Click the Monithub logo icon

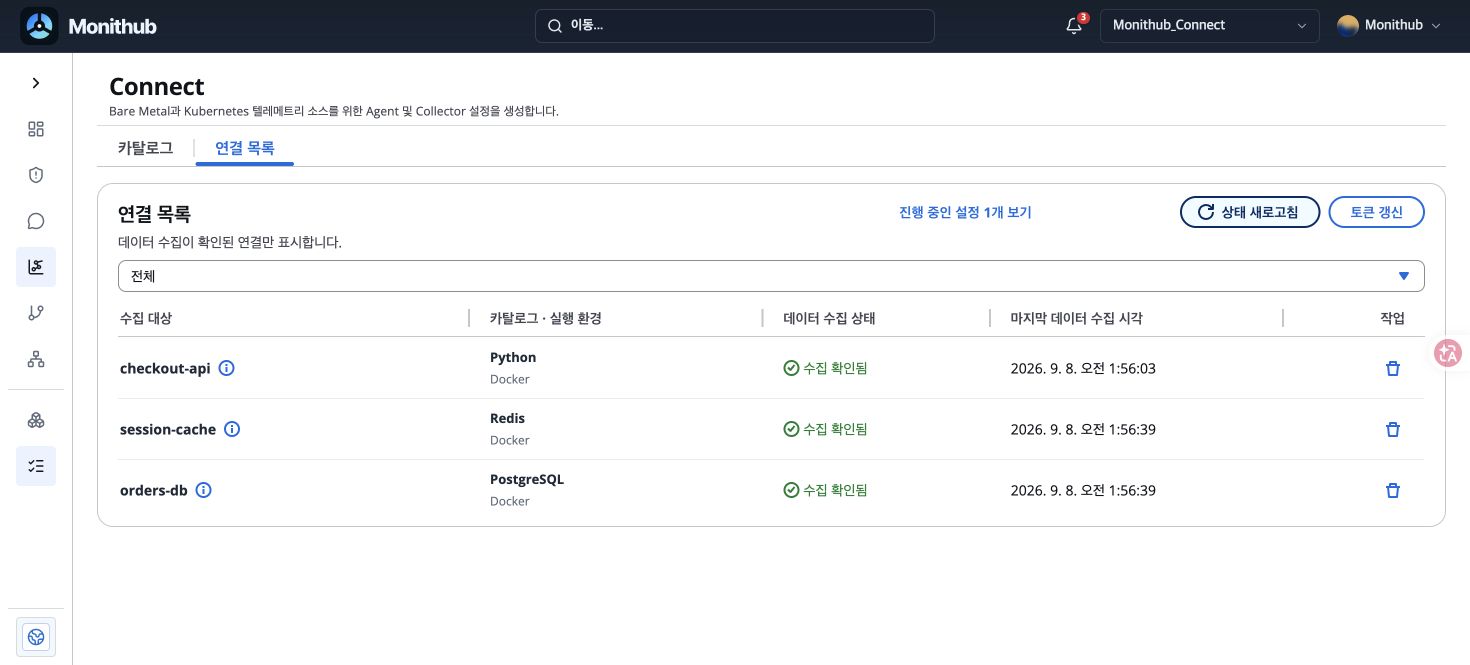39,26
